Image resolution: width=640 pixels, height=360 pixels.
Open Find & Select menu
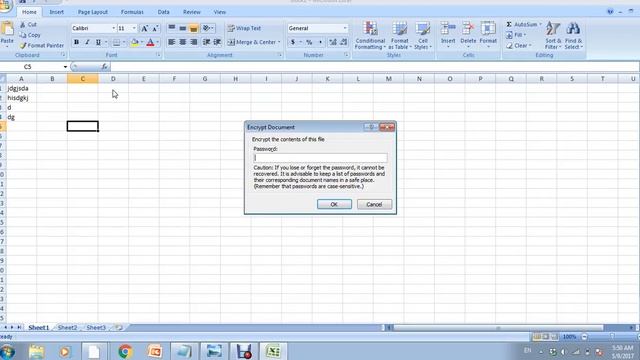573,35
